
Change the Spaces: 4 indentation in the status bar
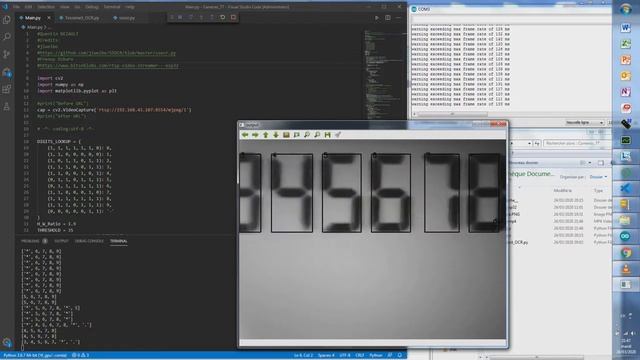coord(326,356)
